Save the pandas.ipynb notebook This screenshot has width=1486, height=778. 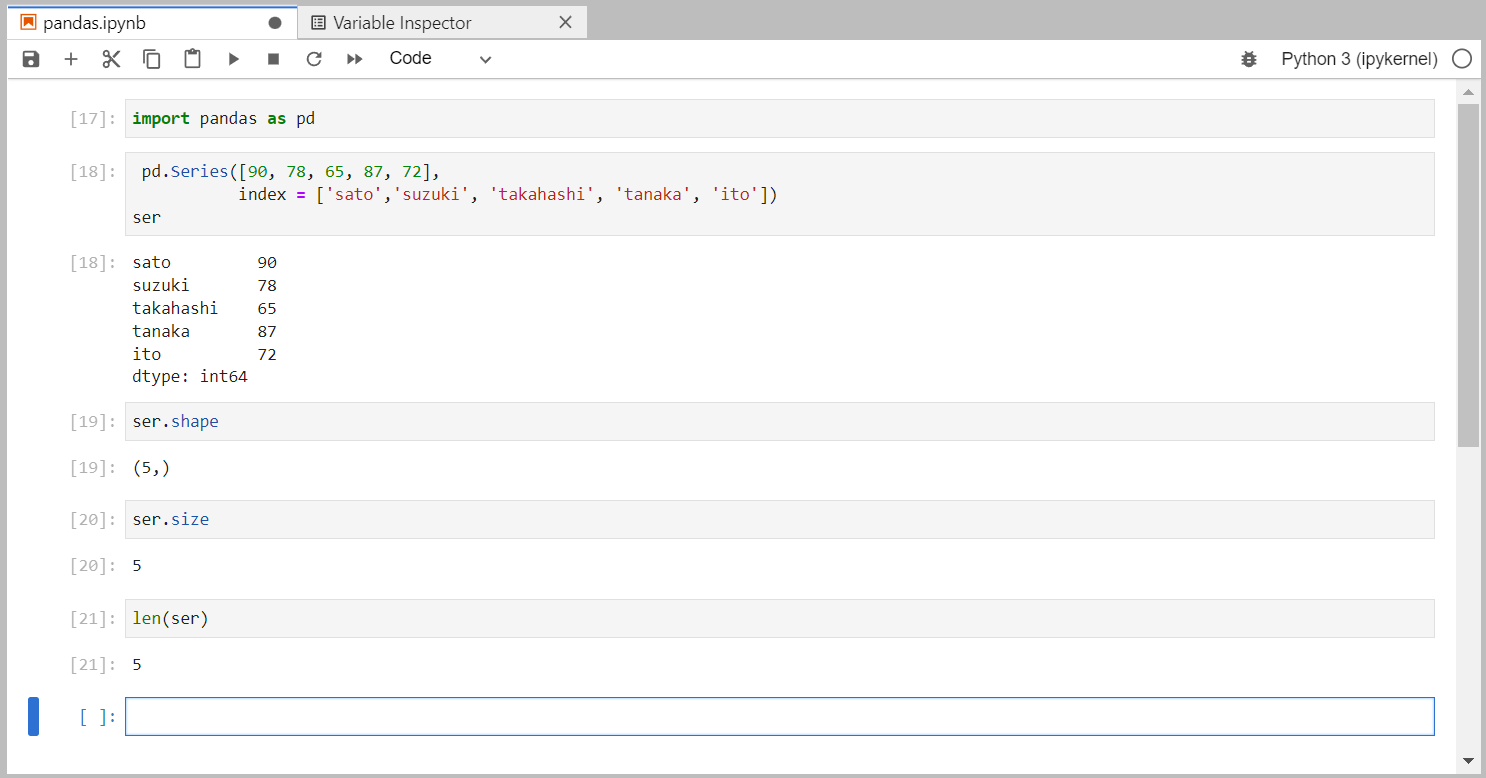click(x=30, y=58)
